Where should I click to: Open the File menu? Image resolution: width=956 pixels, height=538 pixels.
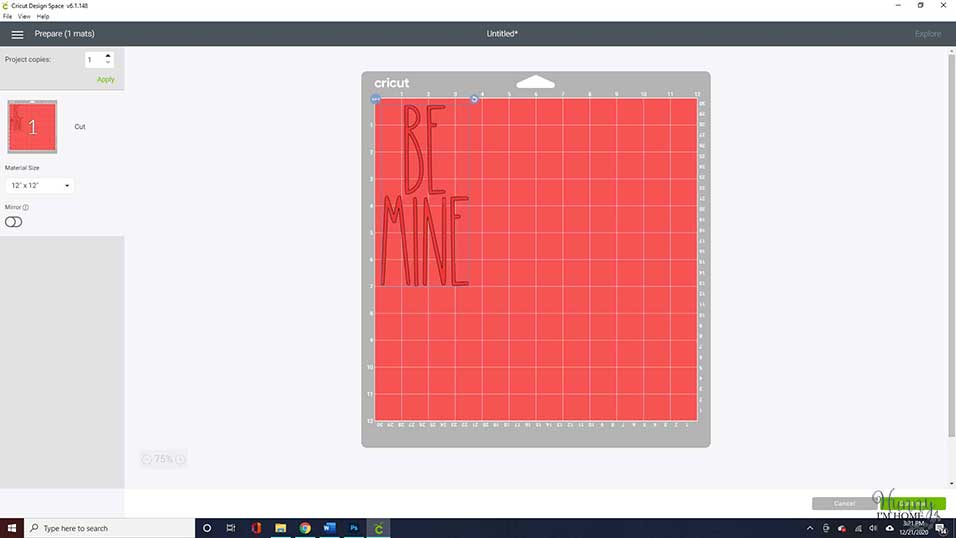[7, 16]
